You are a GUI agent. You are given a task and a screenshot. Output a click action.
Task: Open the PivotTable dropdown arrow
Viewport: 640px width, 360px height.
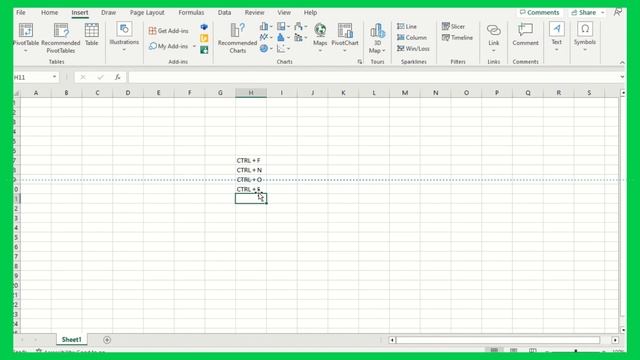26,51
